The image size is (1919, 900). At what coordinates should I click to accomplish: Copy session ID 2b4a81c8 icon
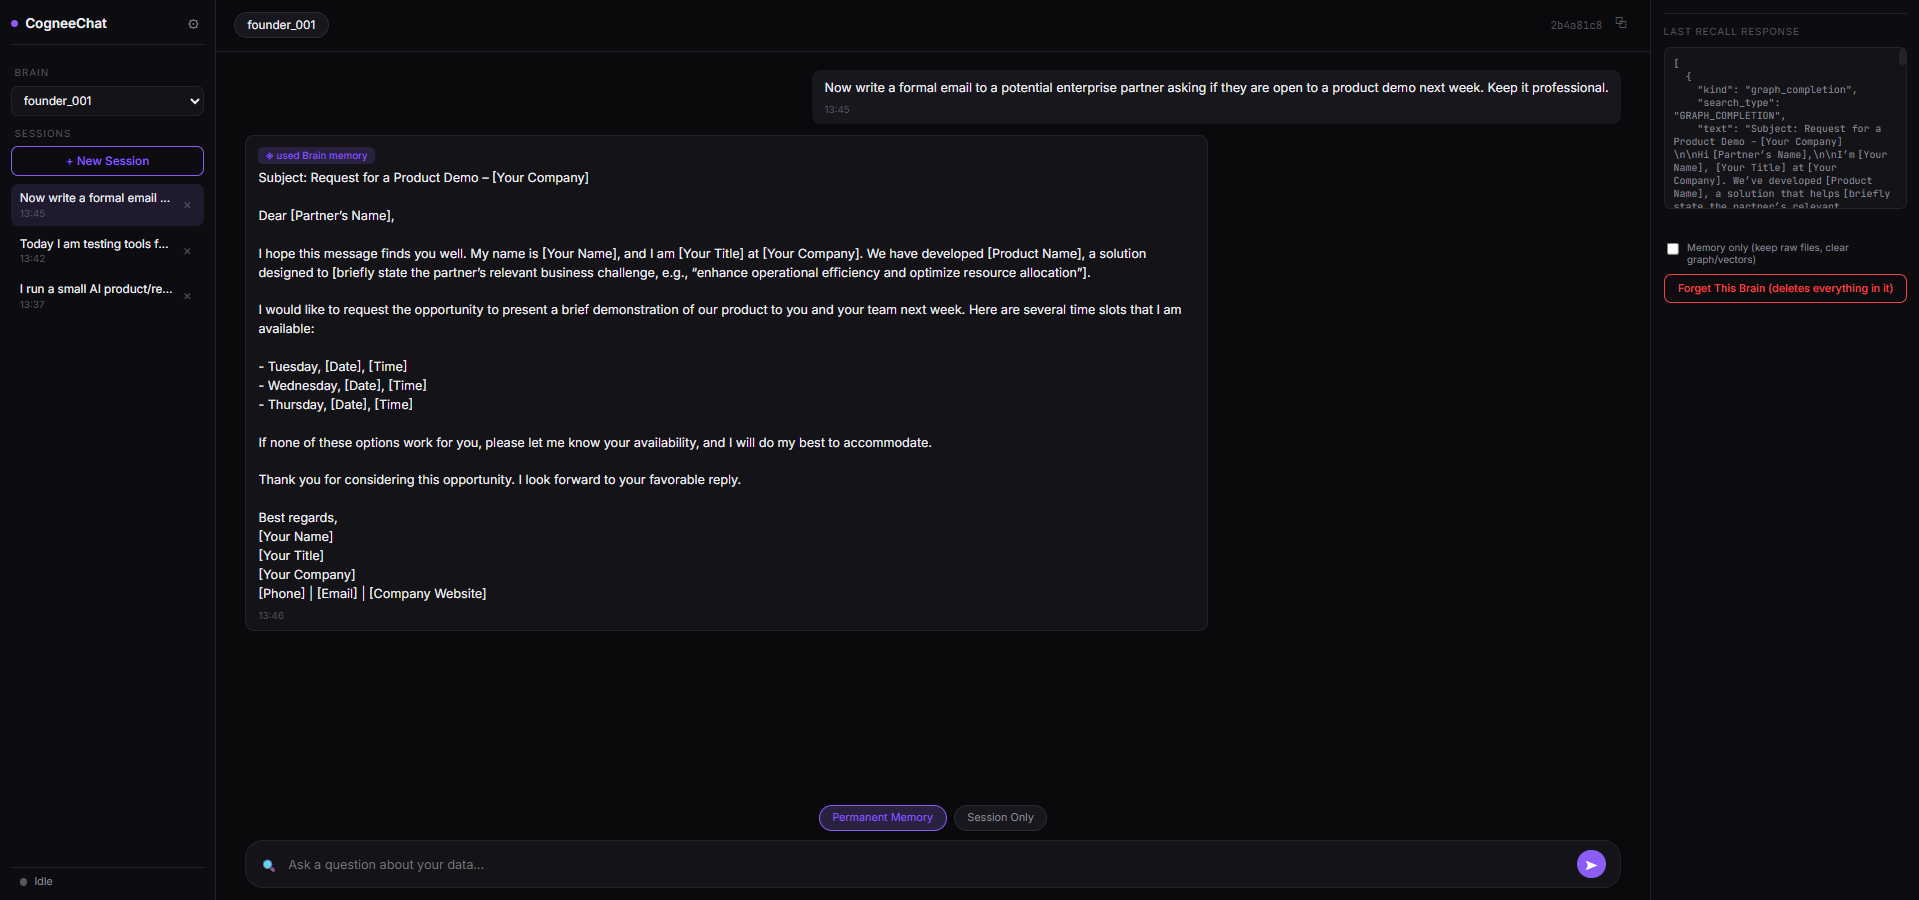click(1621, 23)
